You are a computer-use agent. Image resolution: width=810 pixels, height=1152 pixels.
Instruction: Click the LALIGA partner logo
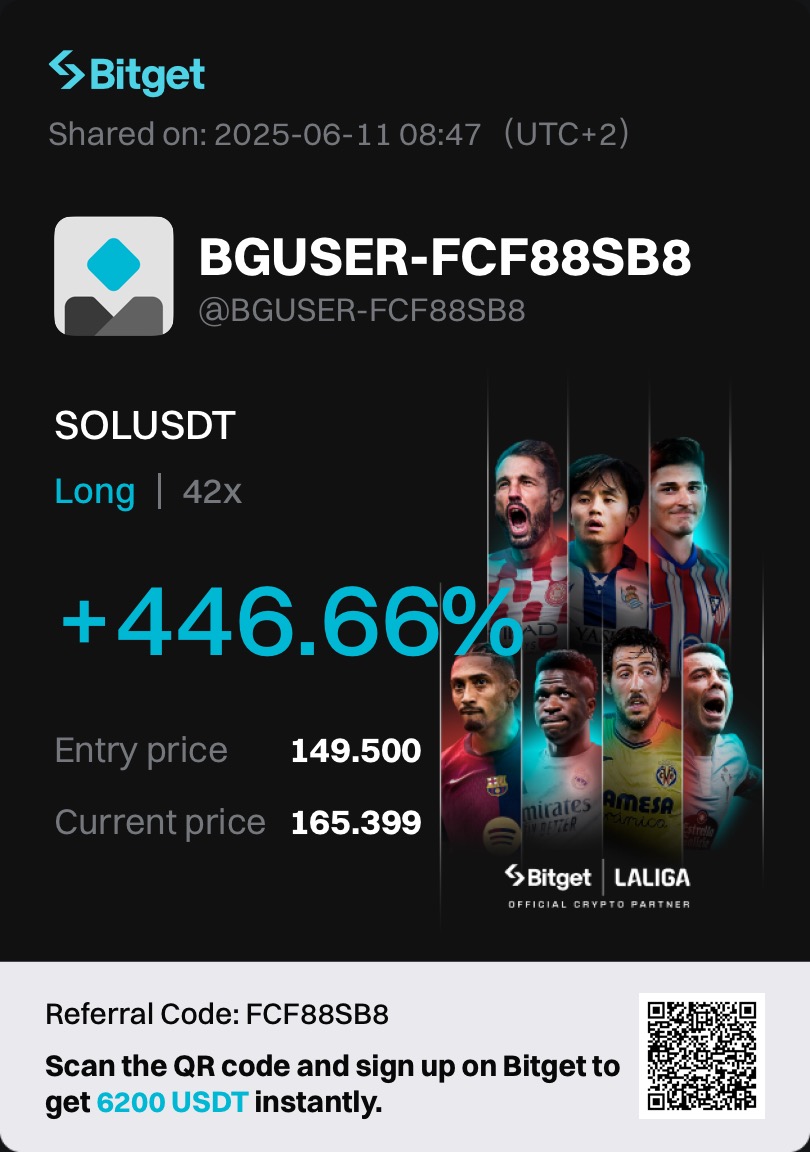652,877
